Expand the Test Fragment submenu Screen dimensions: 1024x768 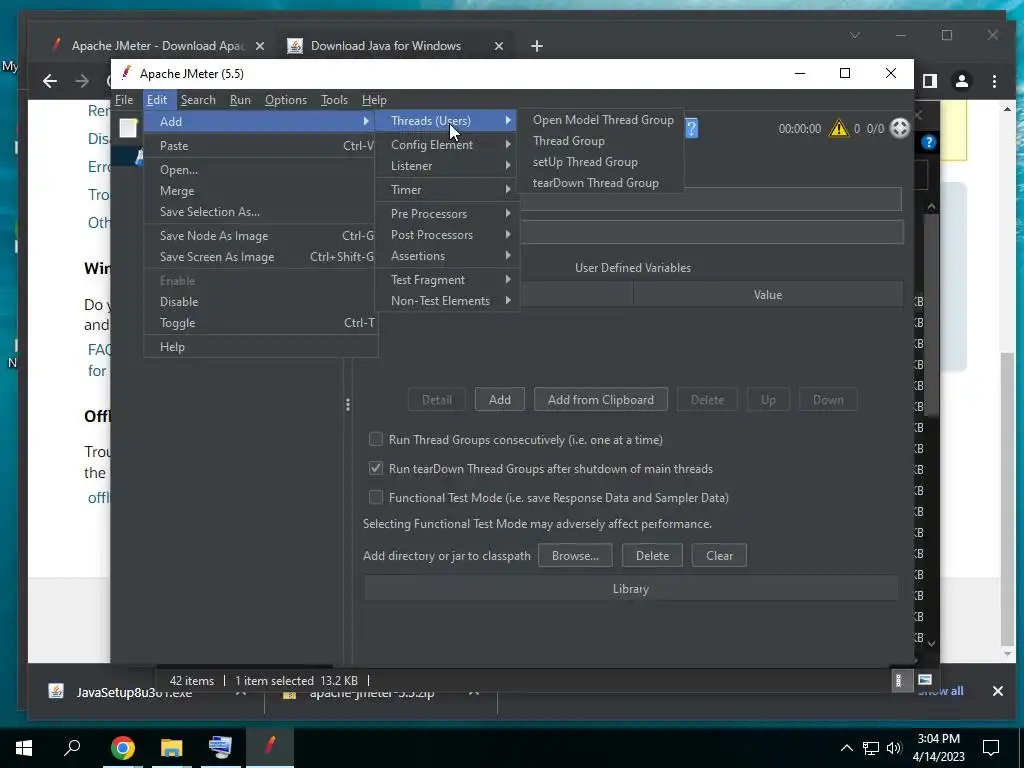[447, 280]
